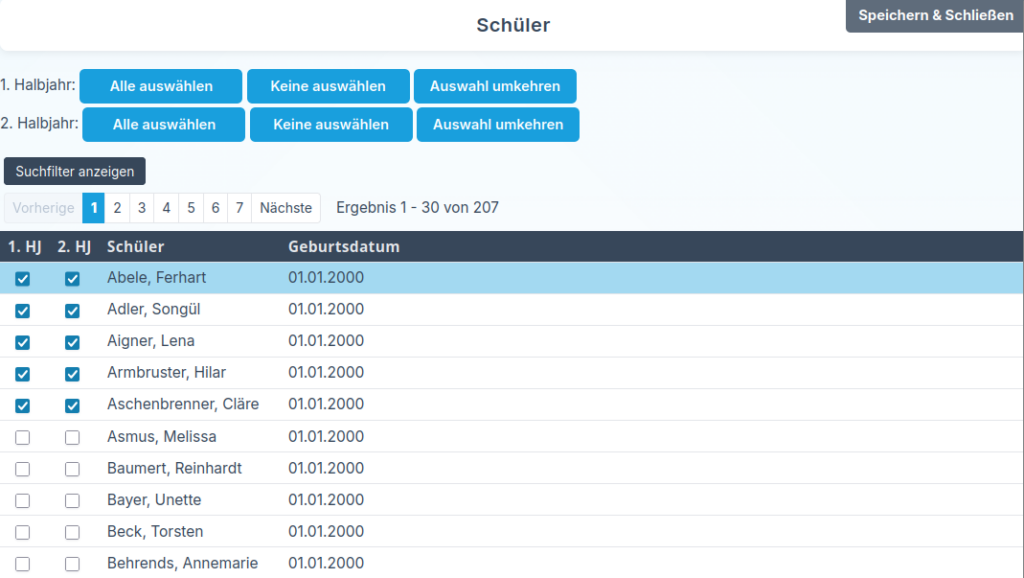This screenshot has width=1024, height=578.
Task: Enable 2. HJ for Baumert, Reinhardt
Action: (x=72, y=469)
